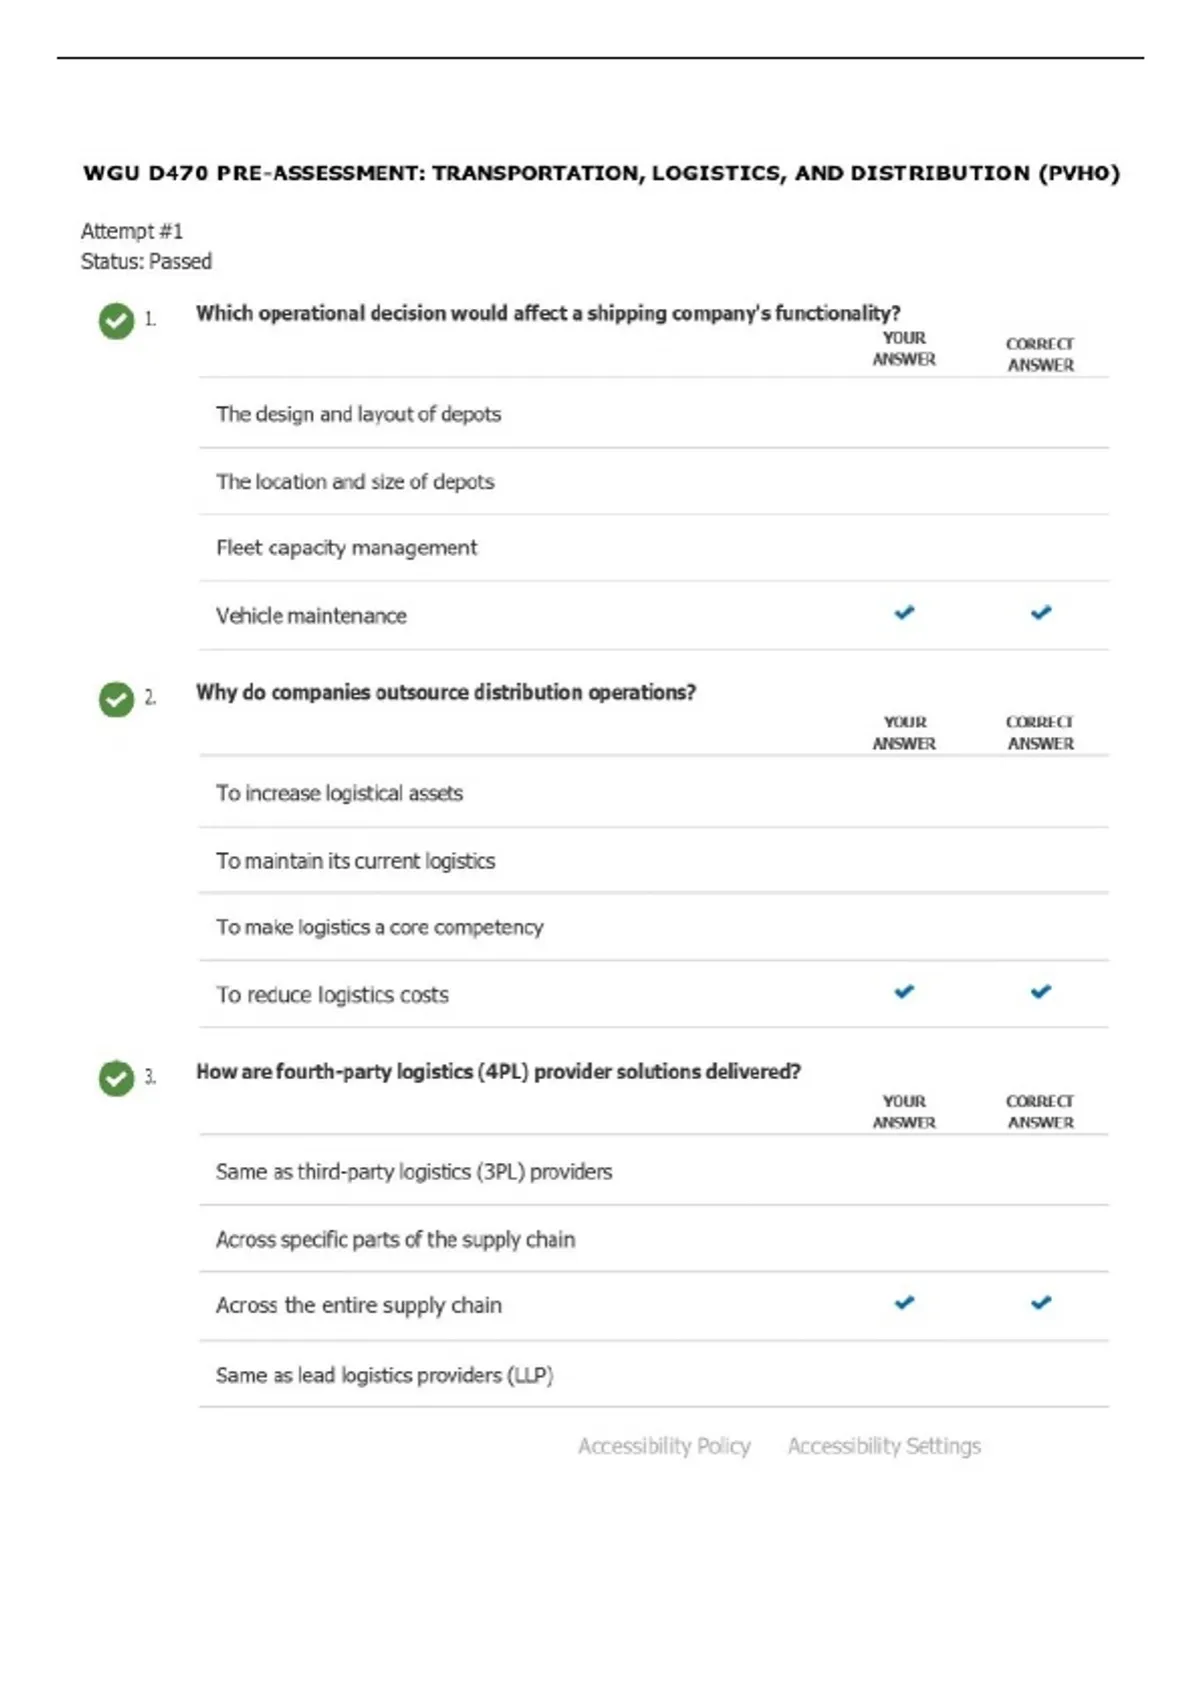Open the Accessibility Policy link
1200x1700 pixels.
tap(664, 1446)
